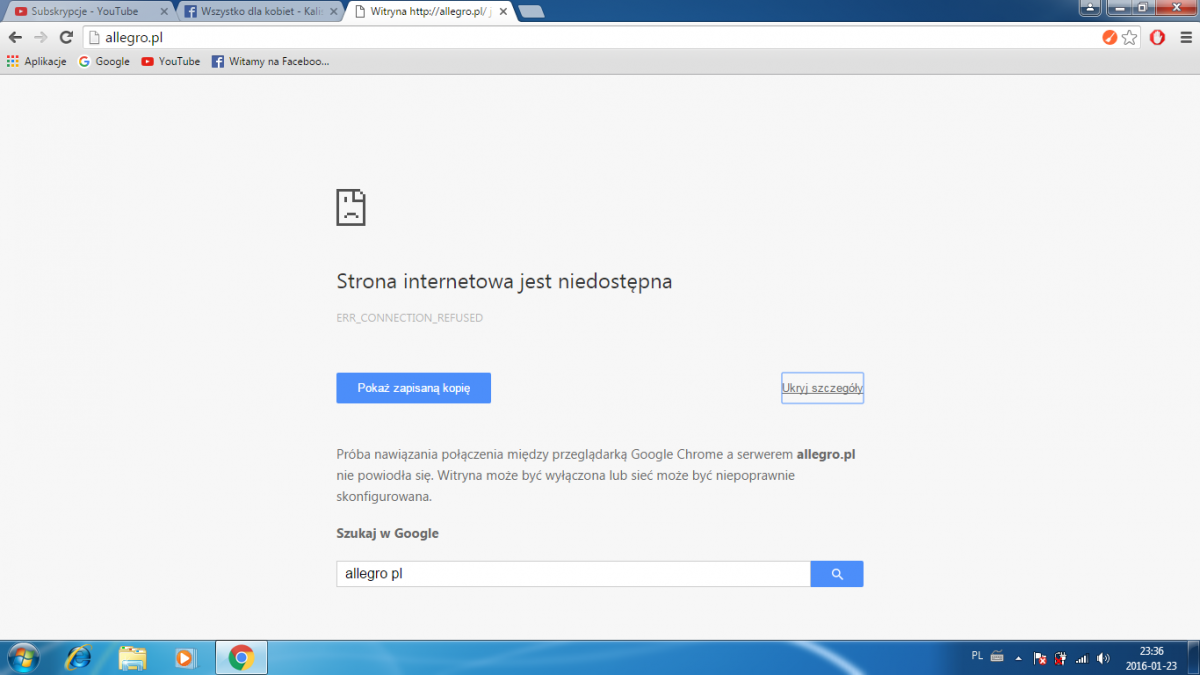Open the Chrome hamburger menu

coord(1184,38)
